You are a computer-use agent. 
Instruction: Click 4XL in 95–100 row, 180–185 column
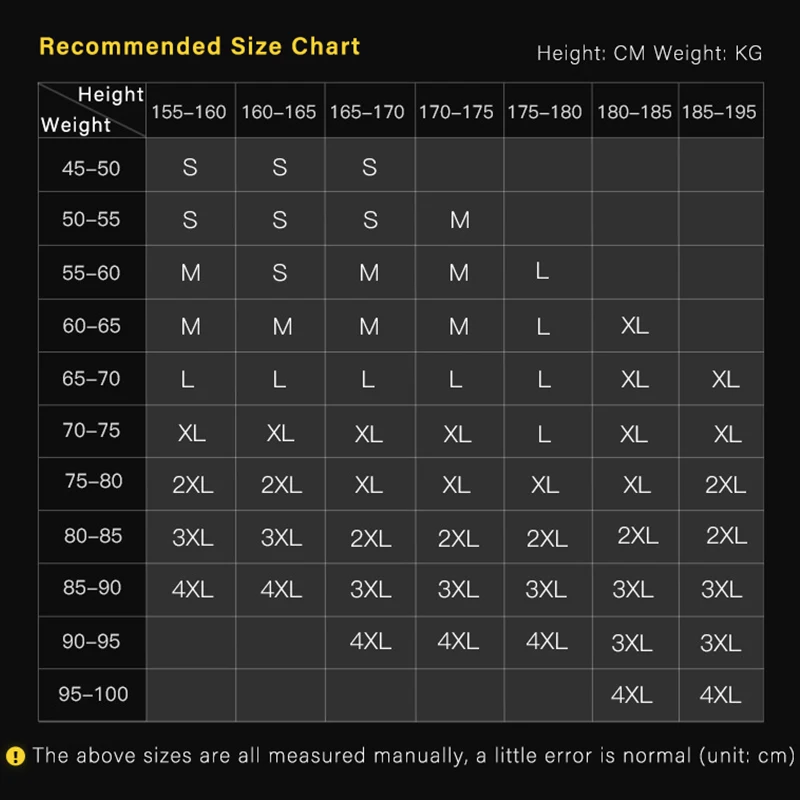click(632, 694)
